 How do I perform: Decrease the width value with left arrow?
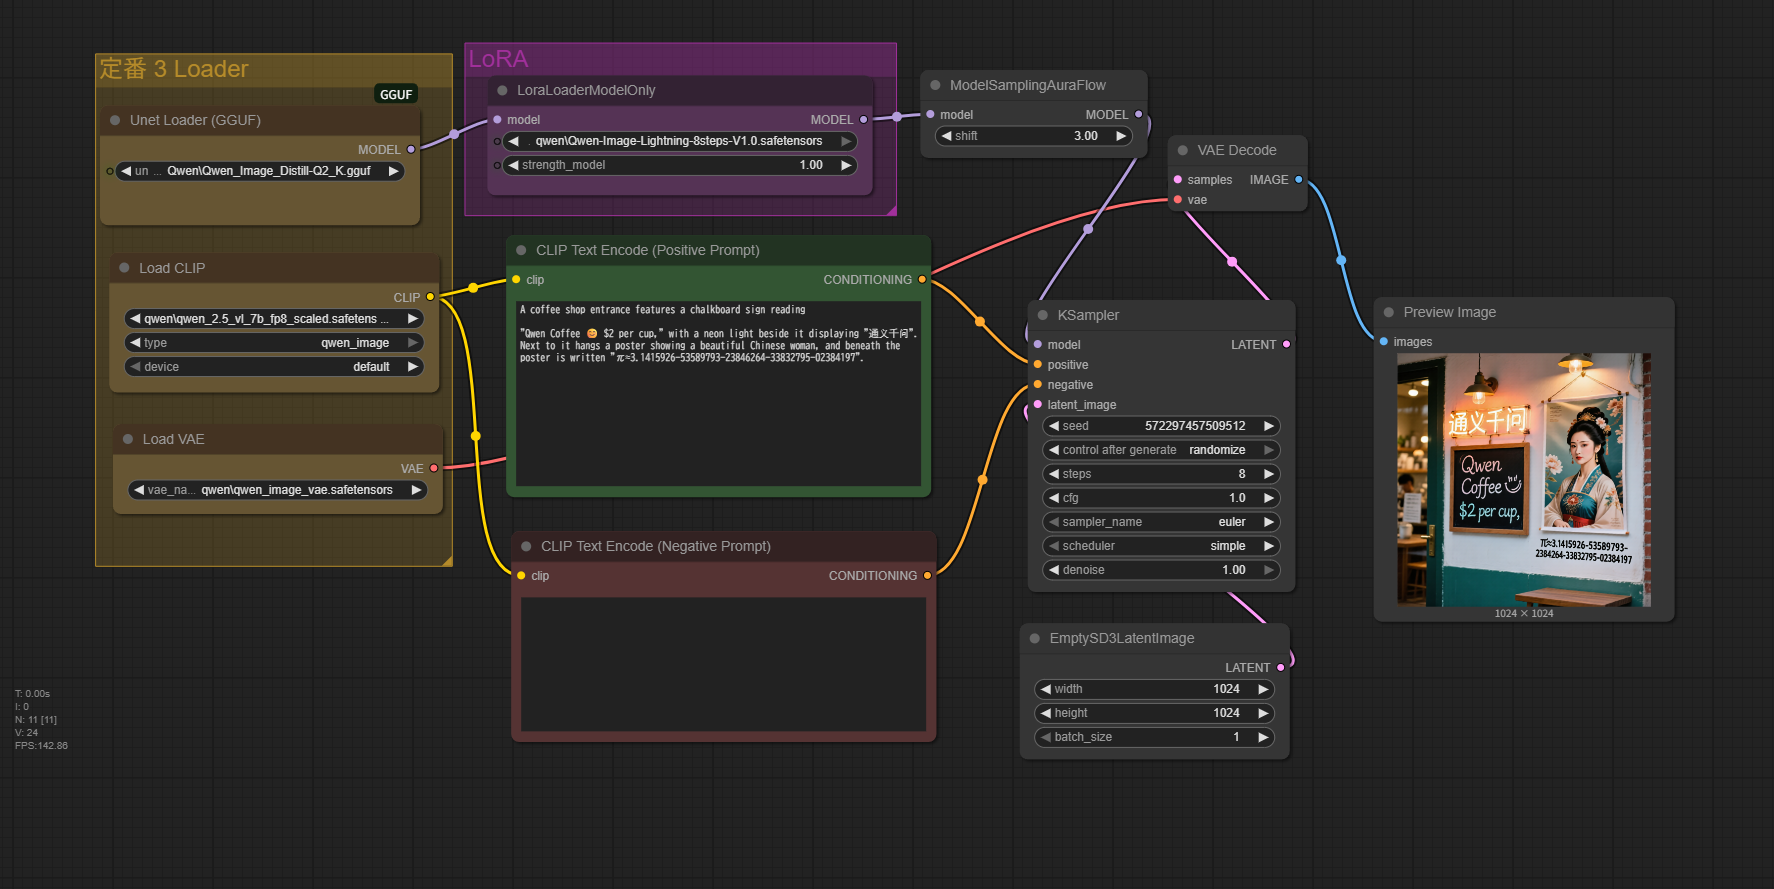[1046, 689]
